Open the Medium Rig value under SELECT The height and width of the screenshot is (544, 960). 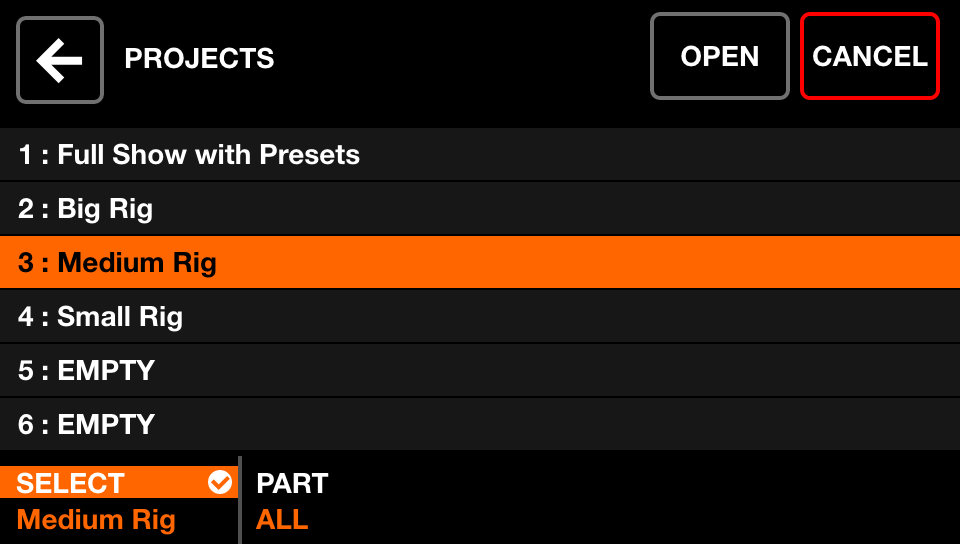click(96, 520)
